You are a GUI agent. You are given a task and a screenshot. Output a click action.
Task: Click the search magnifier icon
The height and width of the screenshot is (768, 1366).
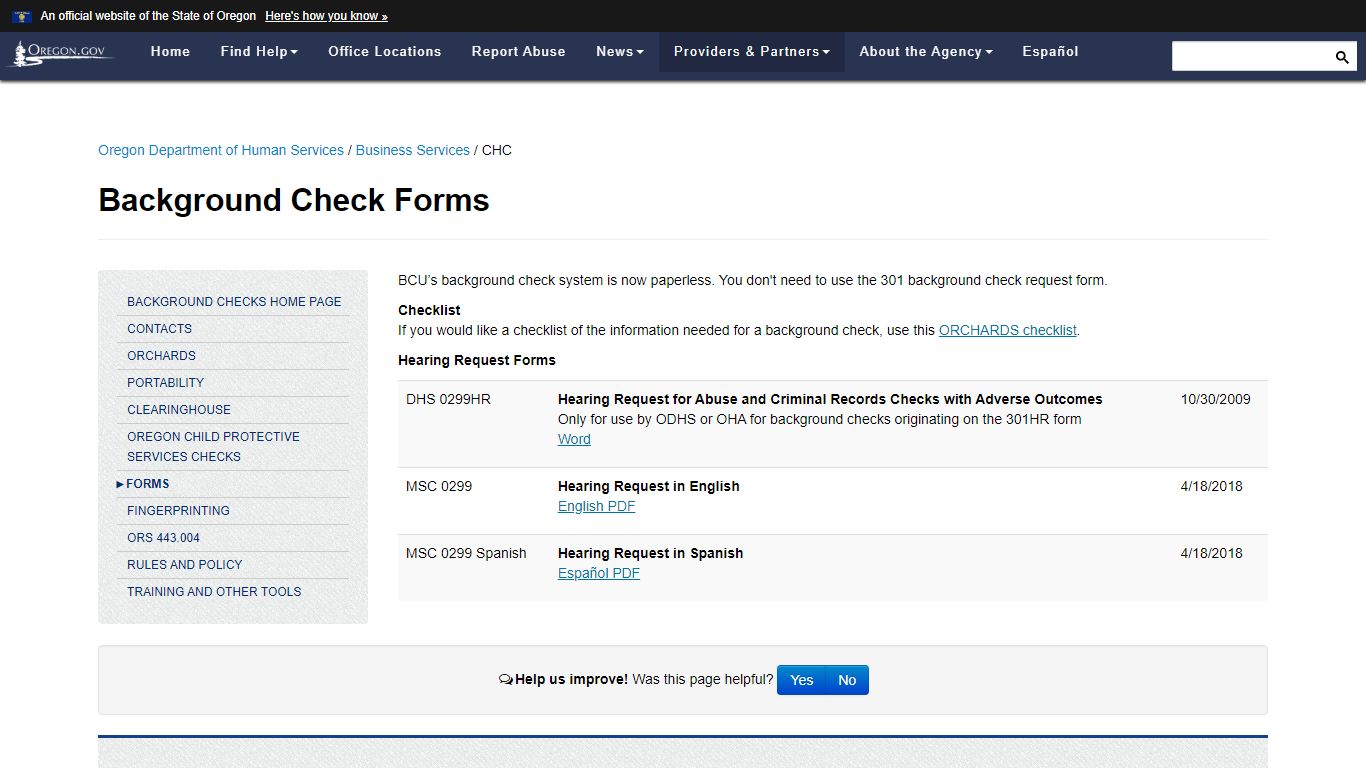1342,57
